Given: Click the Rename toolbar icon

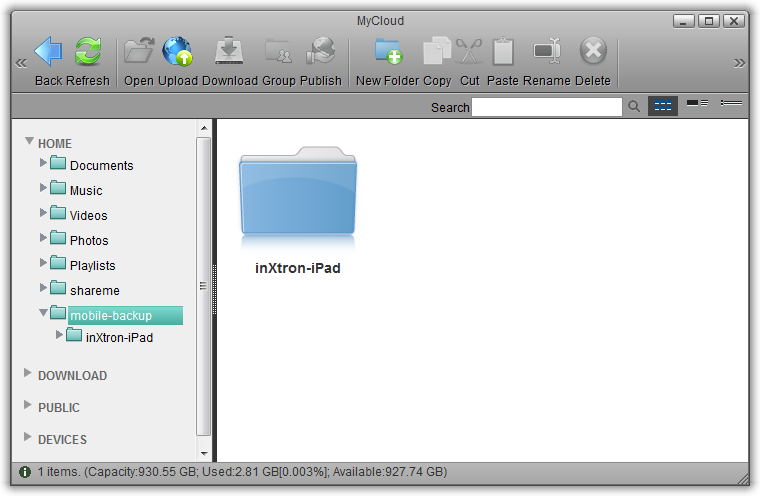Looking at the screenshot, I should click(x=546, y=52).
